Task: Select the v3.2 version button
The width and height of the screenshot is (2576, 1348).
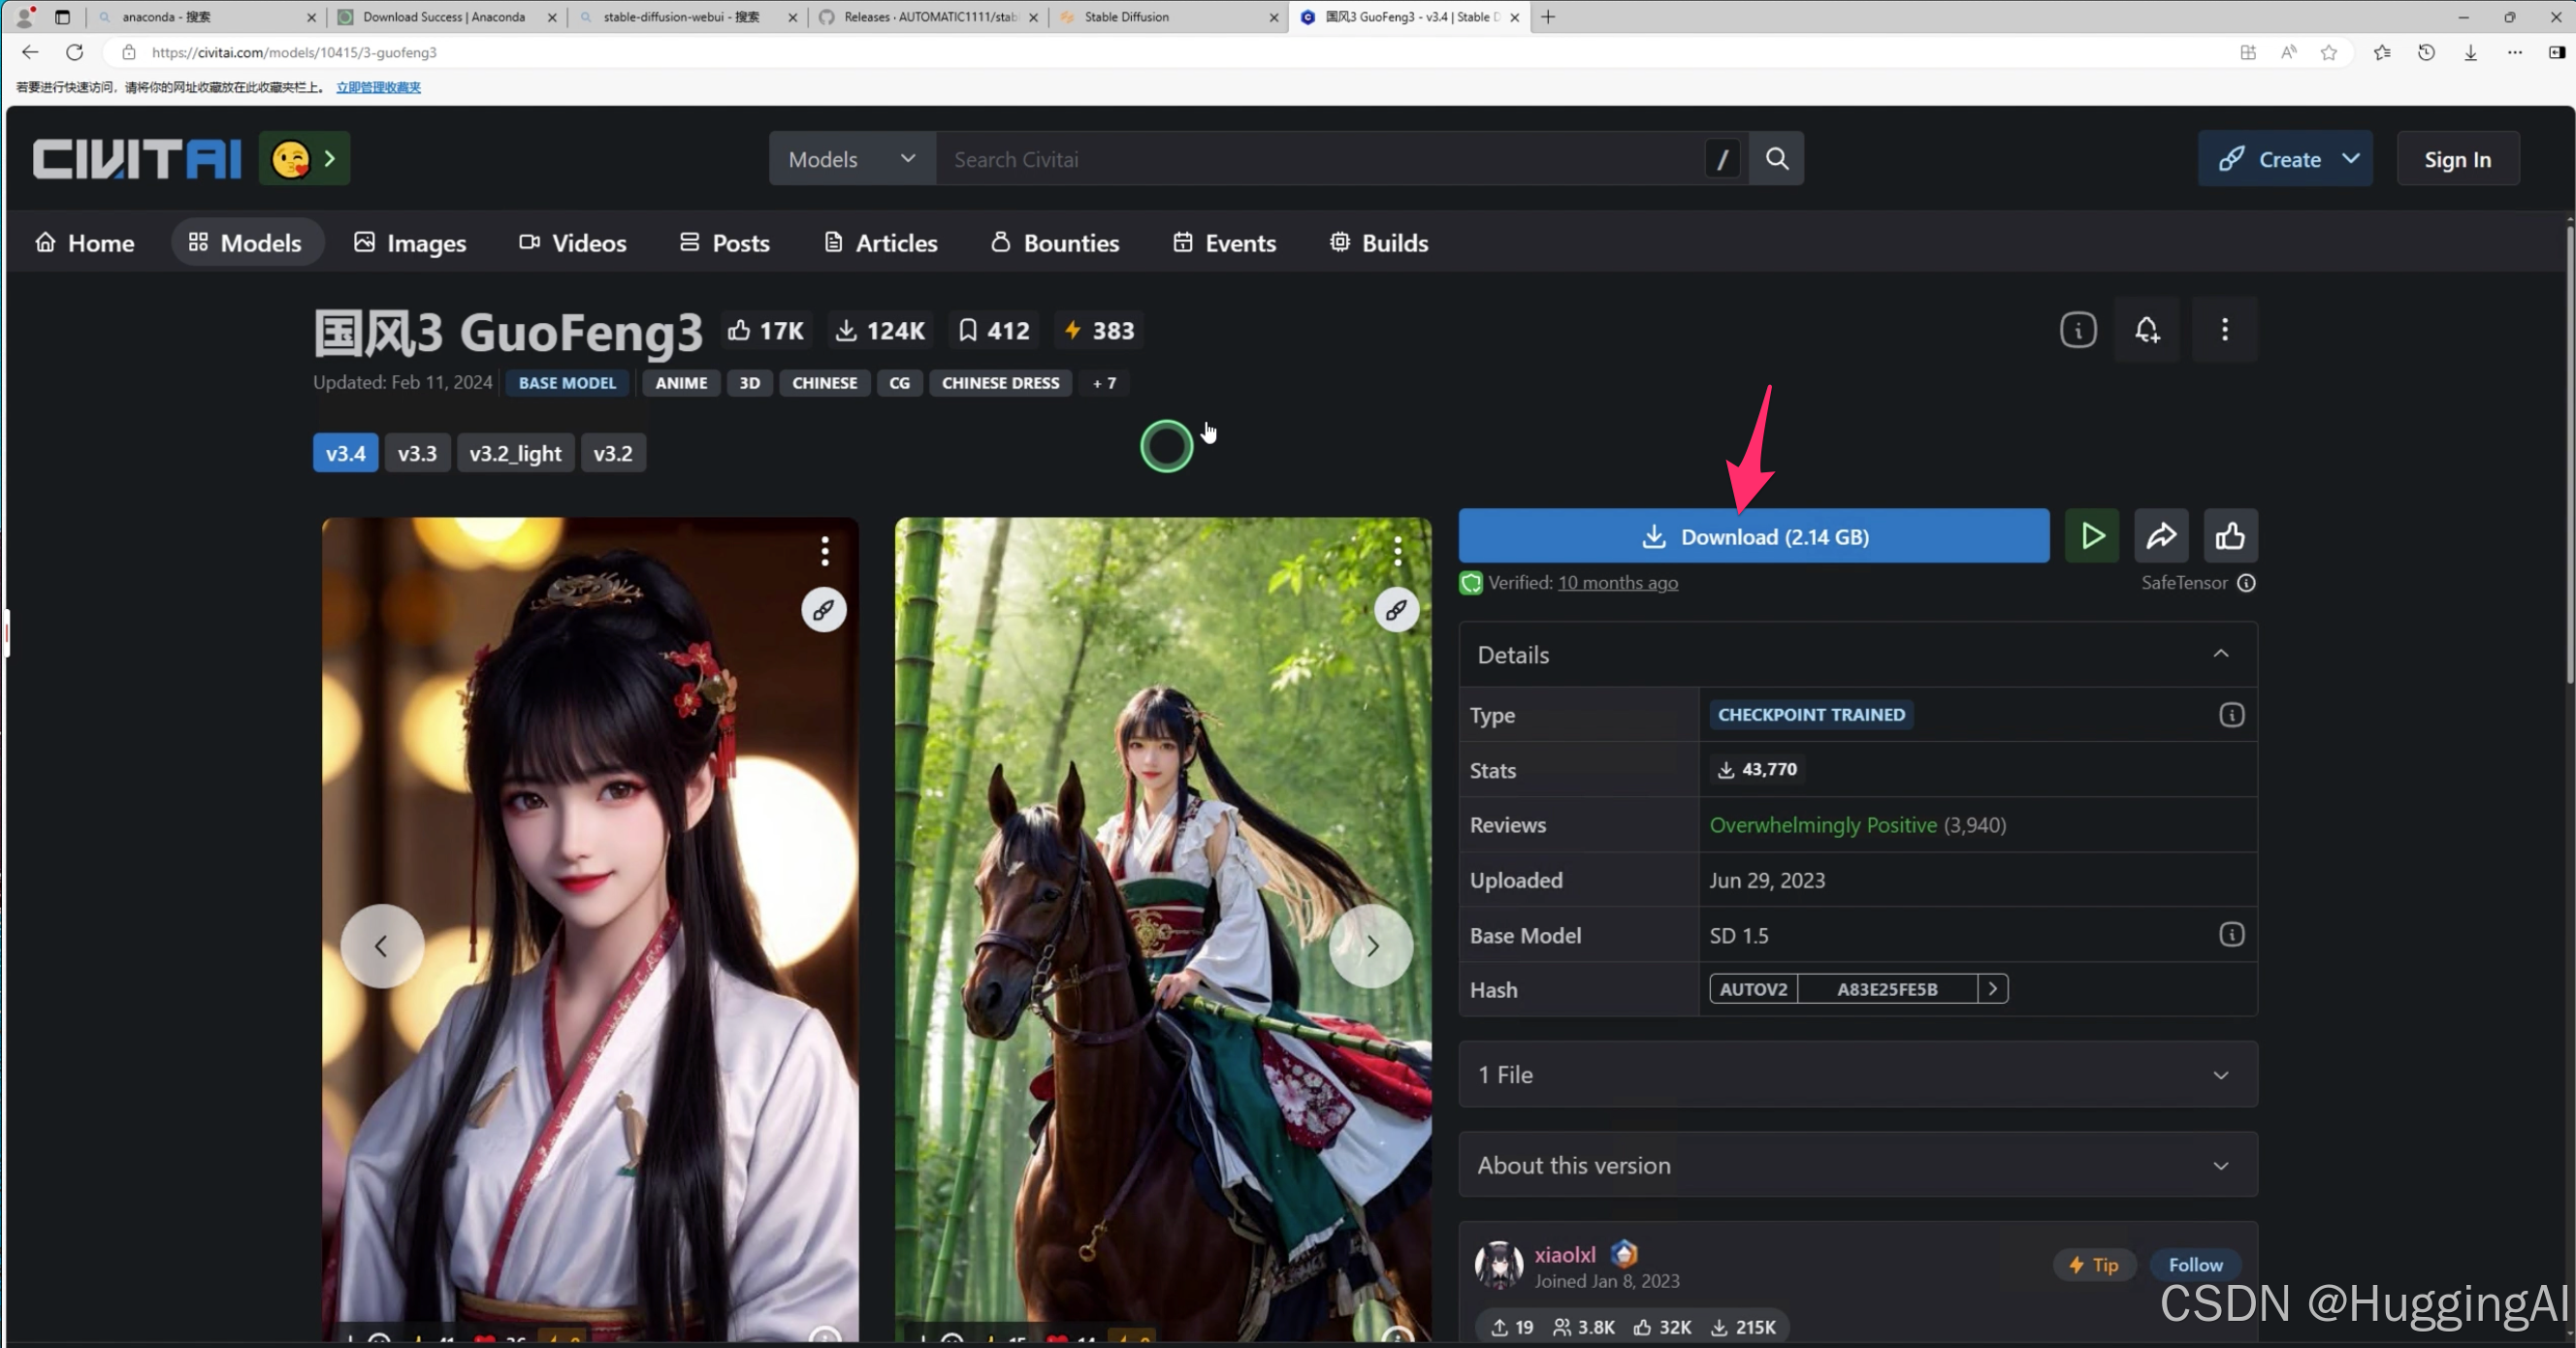Action: coord(612,453)
